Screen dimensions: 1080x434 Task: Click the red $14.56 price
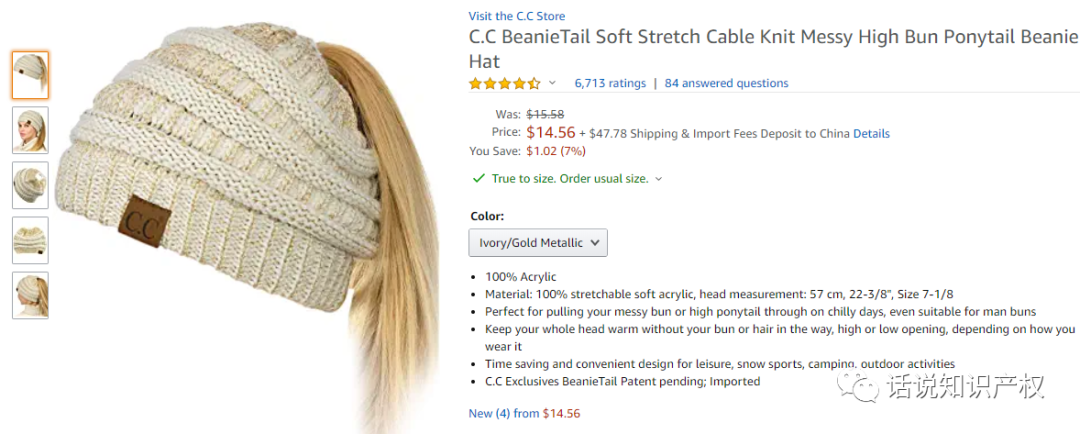pos(551,132)
